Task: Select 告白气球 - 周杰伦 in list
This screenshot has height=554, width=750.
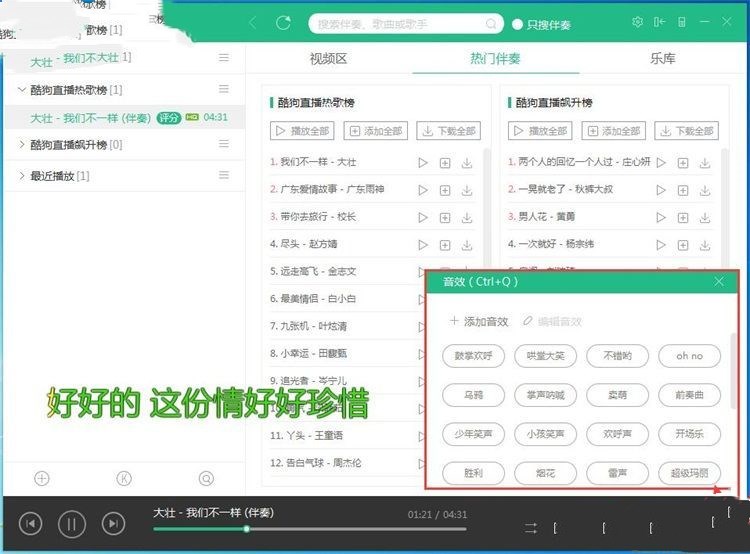Action: pyautogui.click(x=316, y=463)
